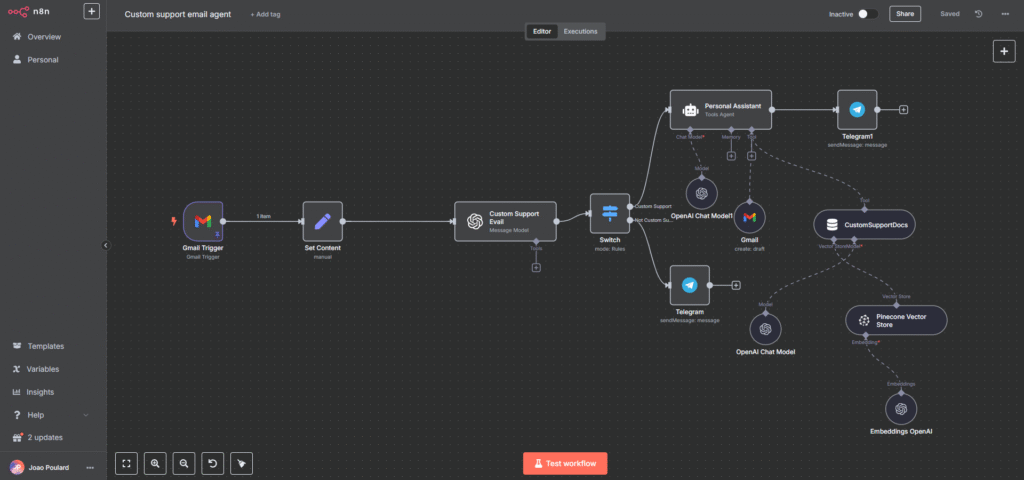
Task: Click the Gmail Trigger node icon
Action: (x=203, y=221)
